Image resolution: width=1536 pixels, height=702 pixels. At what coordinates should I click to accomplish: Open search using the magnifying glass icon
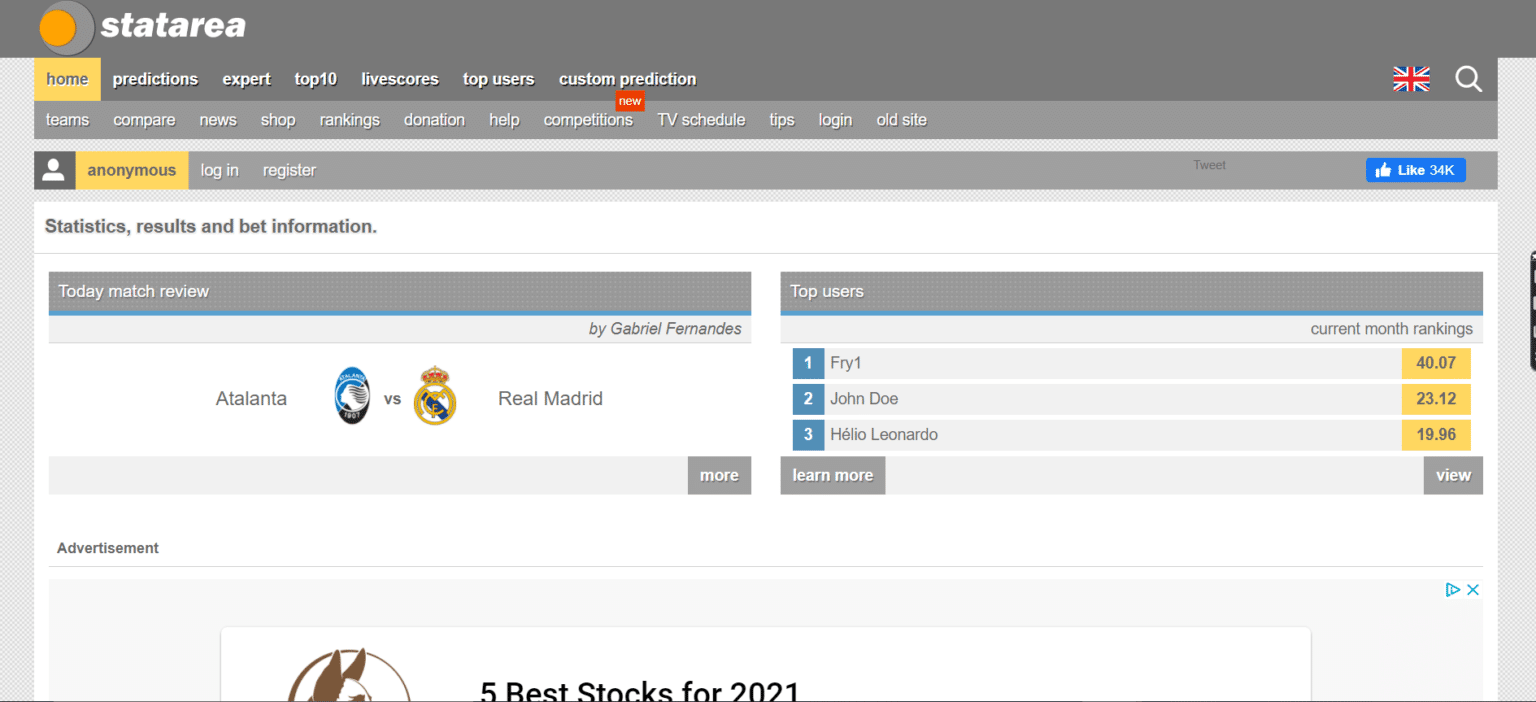[x=1468, y=78]
